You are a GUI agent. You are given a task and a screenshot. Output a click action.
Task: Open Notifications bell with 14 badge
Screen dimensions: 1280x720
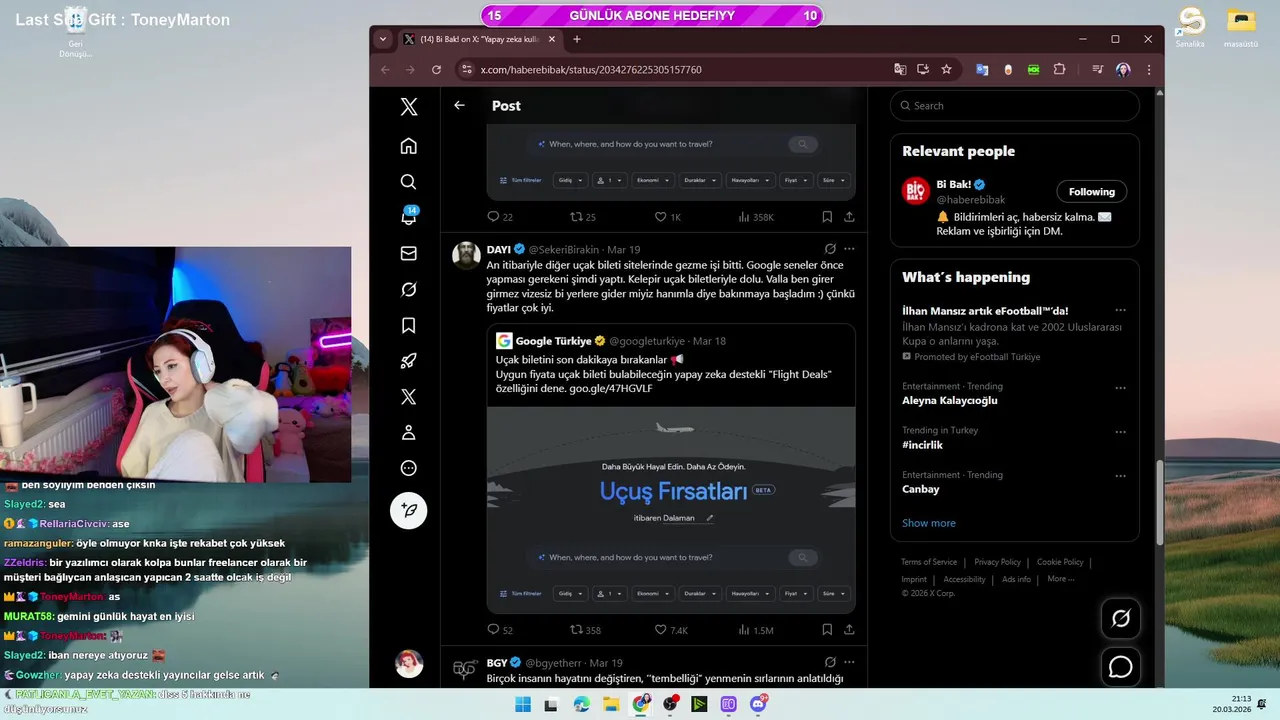point(408,217)
